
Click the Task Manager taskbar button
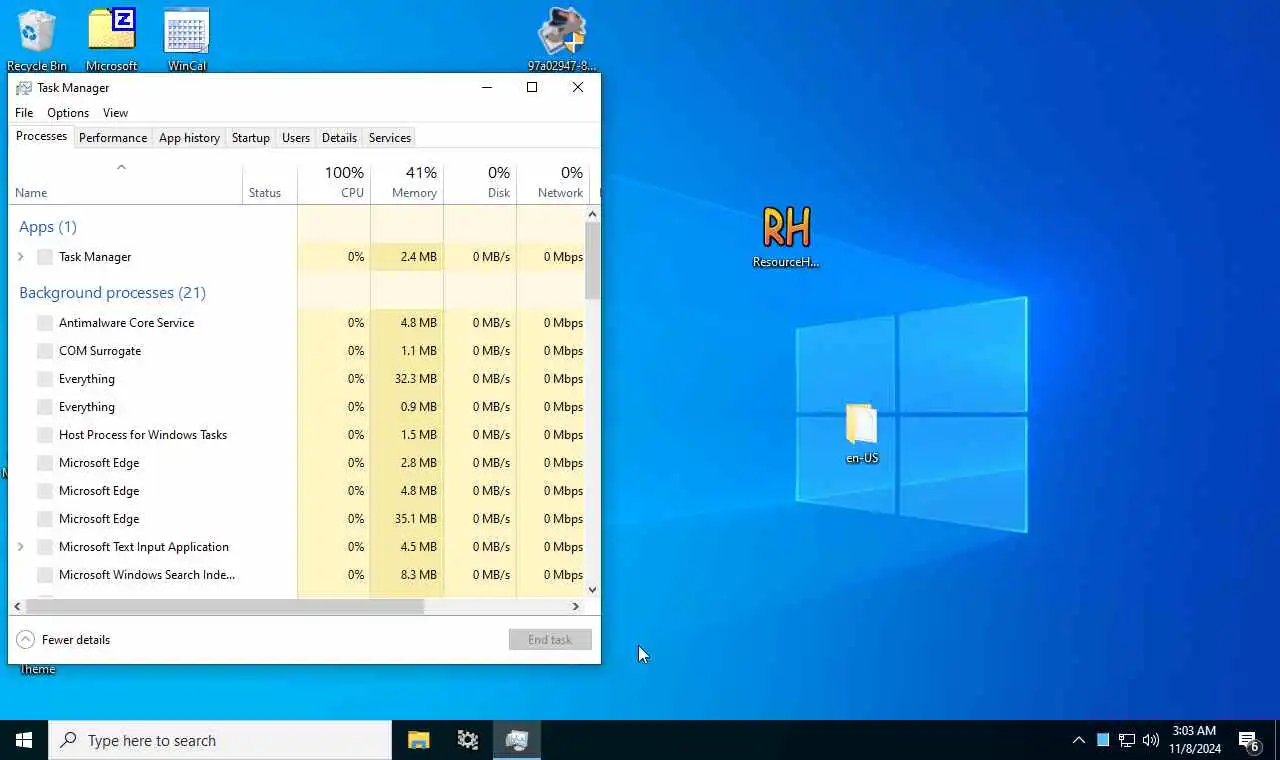(516, 740)
